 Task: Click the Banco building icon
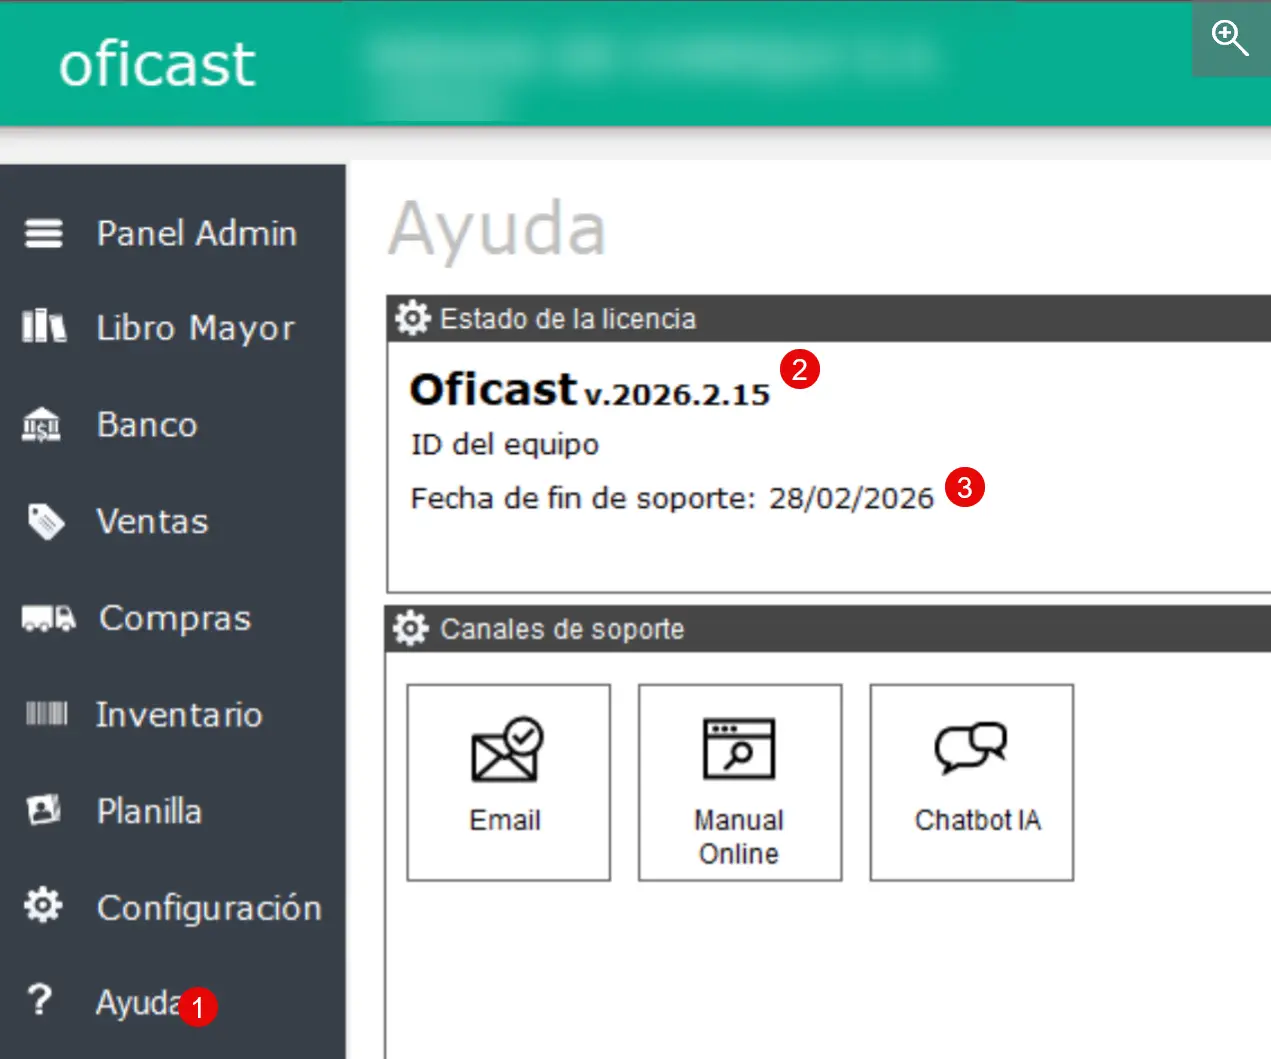[42, 425]
